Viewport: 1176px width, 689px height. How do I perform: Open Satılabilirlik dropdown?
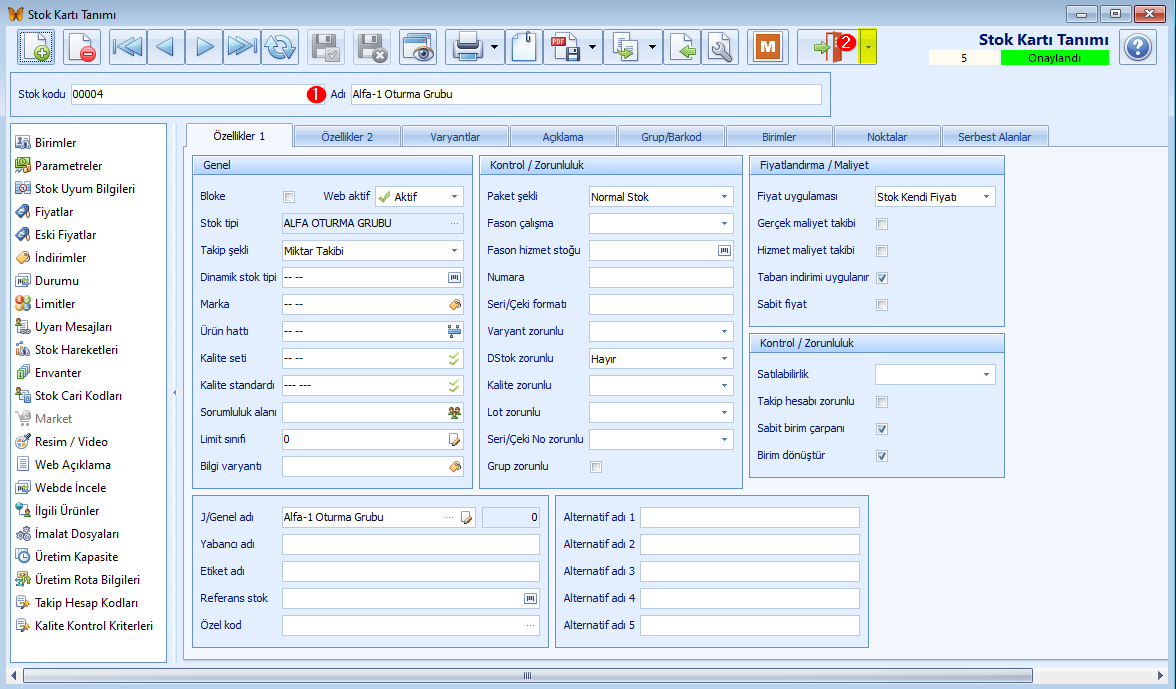tap(986, 374)
